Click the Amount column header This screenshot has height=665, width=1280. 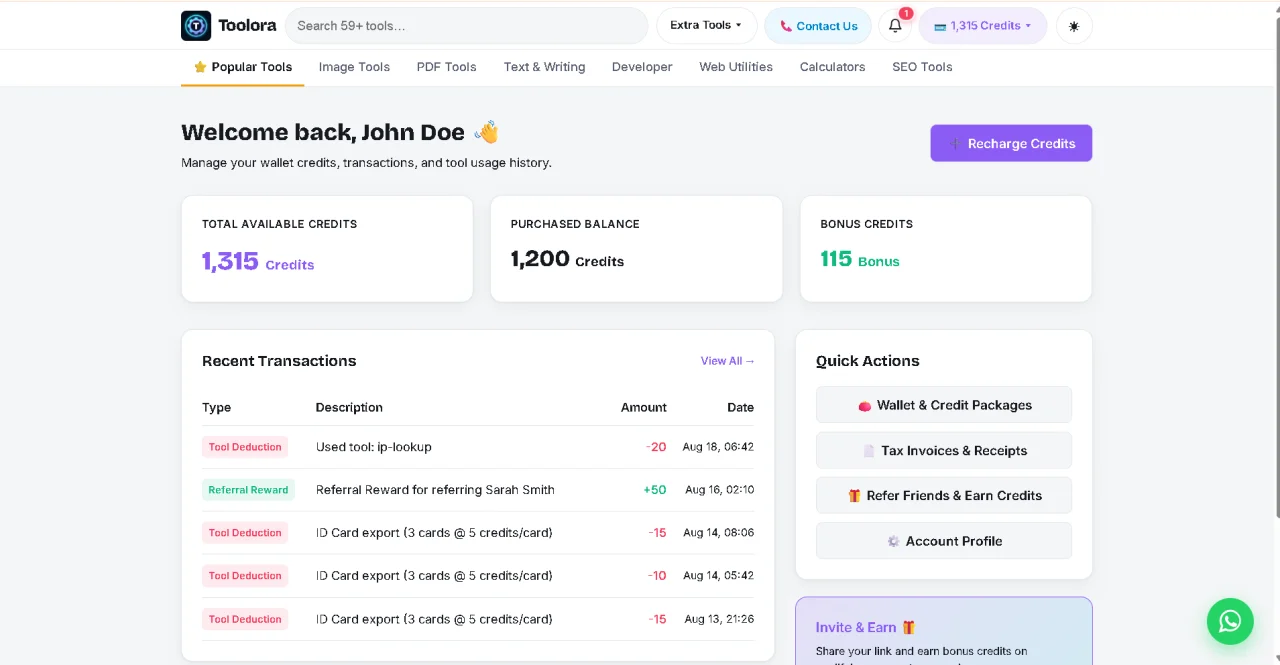tap(644, 407)
